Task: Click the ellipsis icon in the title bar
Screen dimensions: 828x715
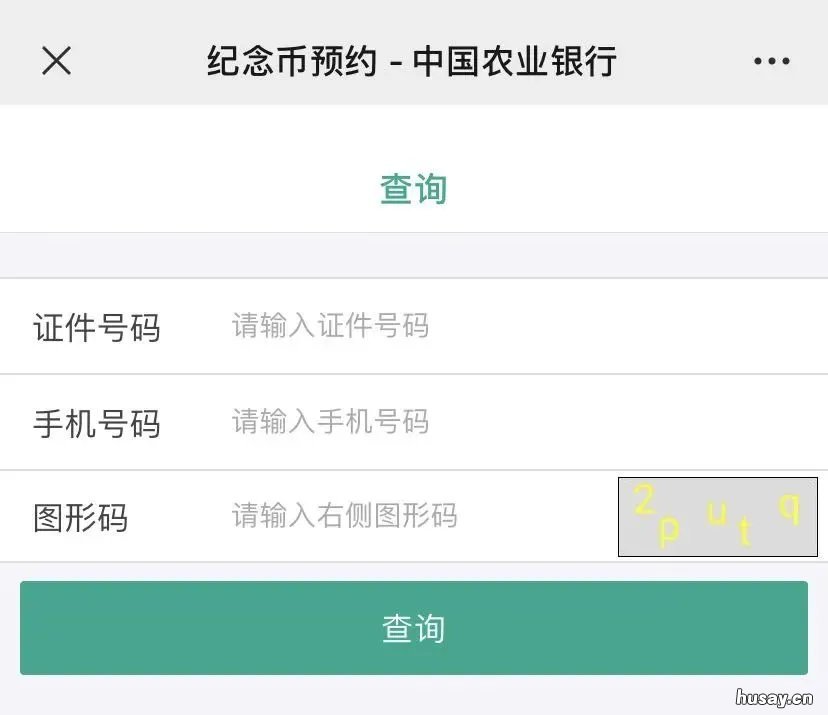Action: 771,61
